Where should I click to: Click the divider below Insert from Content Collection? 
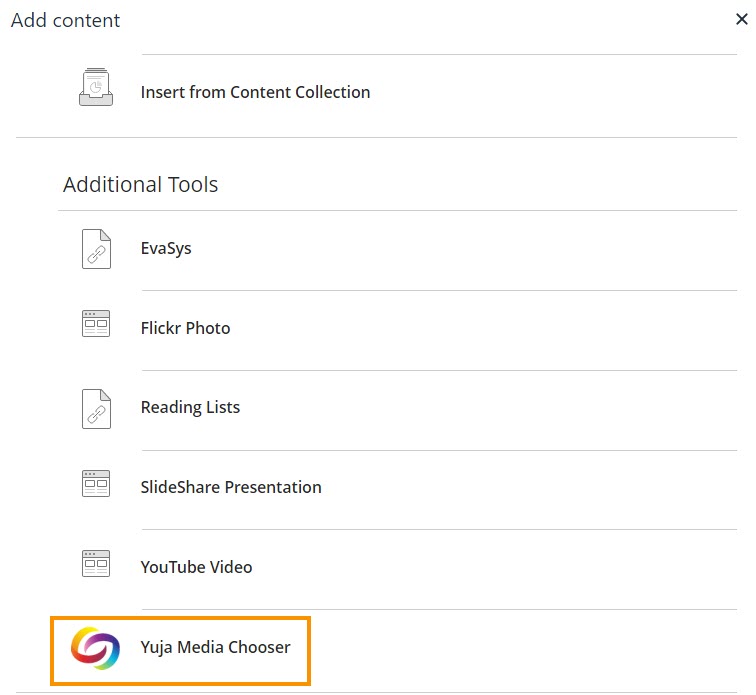tap(377, 137)
